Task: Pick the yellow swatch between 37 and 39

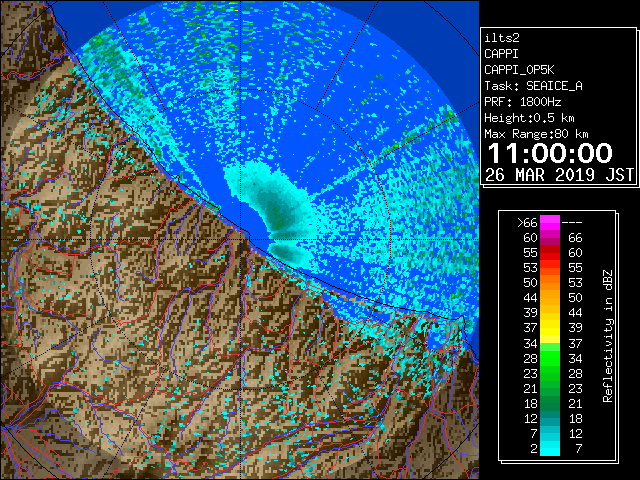Action: 550,328
